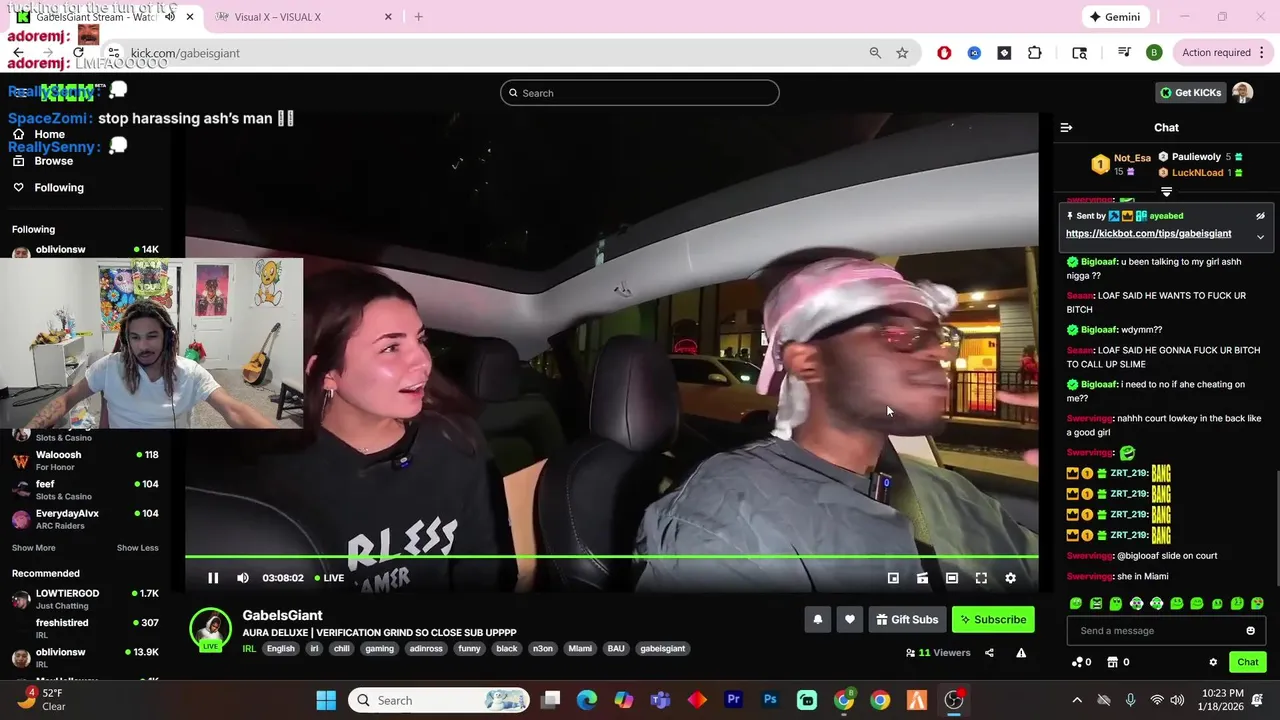Click the Get KICKs button
Viewport: 1280px width, 720px height.
pyautogui.click(x=1190, y=93)
